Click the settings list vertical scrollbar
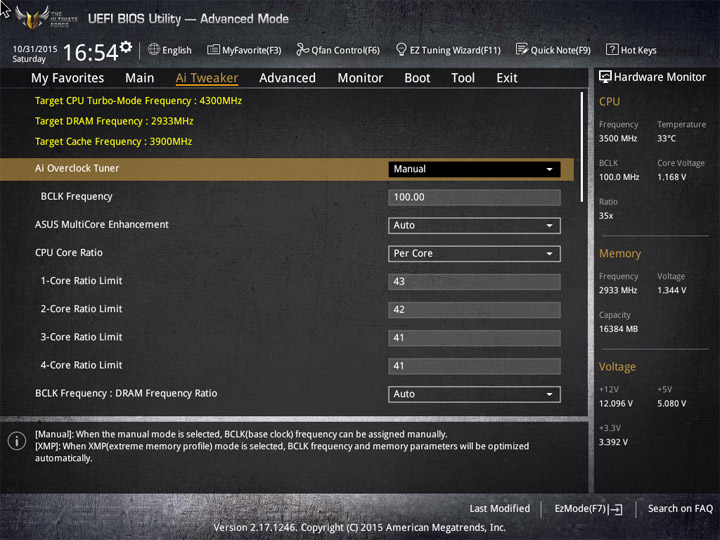The height and width of the screenshot is (540, 720). click(x=582, y=147)
